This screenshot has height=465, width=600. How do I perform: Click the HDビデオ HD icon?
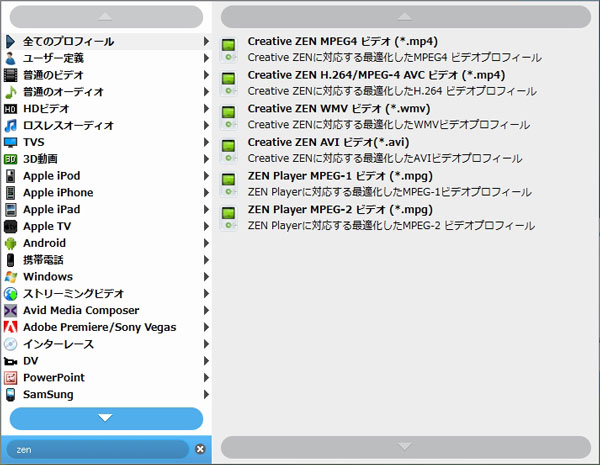[11, 109]
